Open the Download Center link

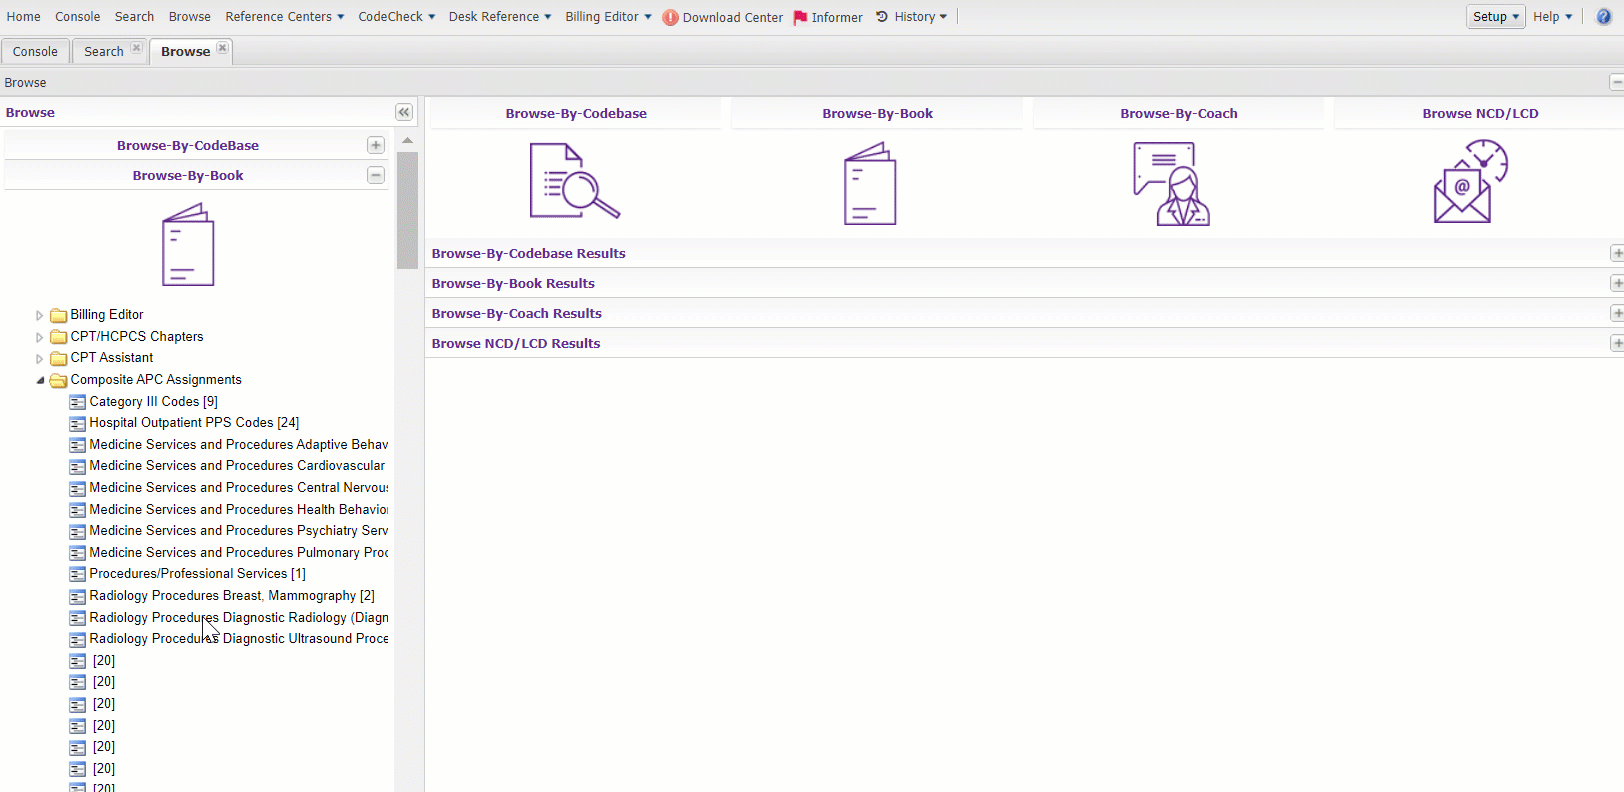point(723,18)
